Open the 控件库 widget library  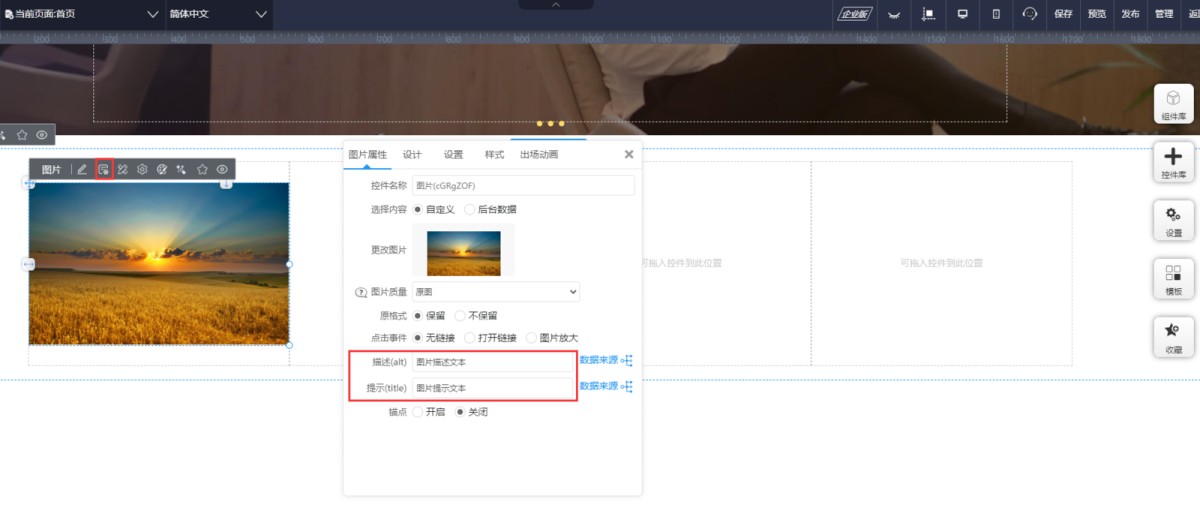tap(1173, 162)
